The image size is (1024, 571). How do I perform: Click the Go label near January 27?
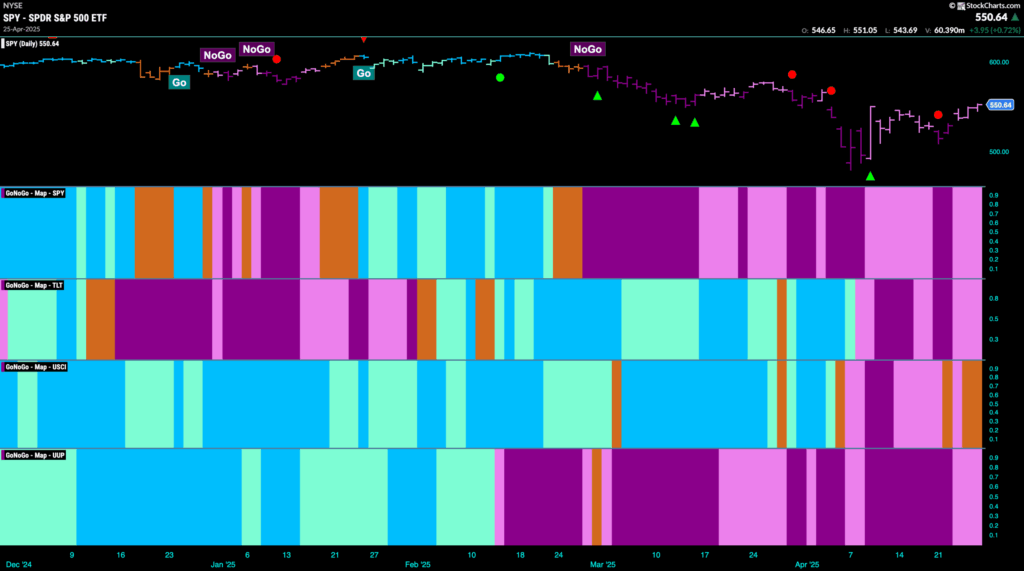pos(363,73)
